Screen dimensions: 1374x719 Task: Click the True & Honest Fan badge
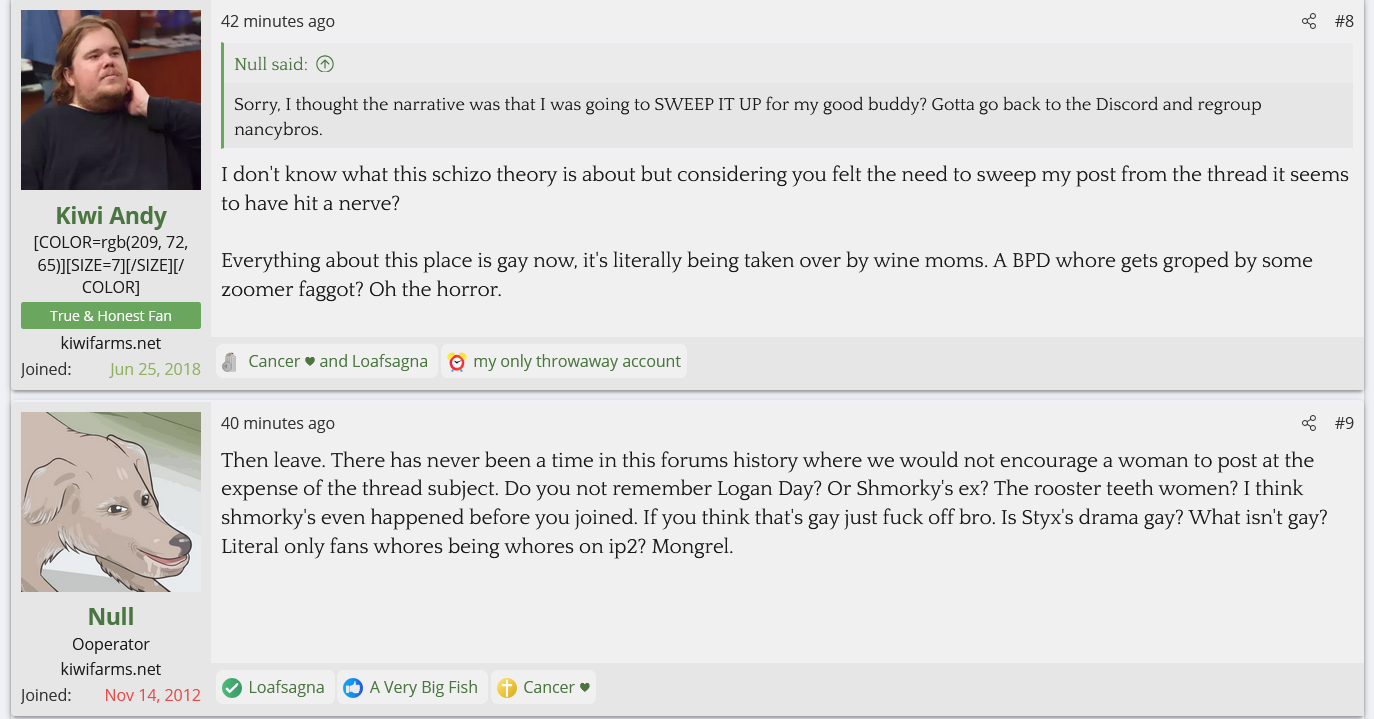111,316
